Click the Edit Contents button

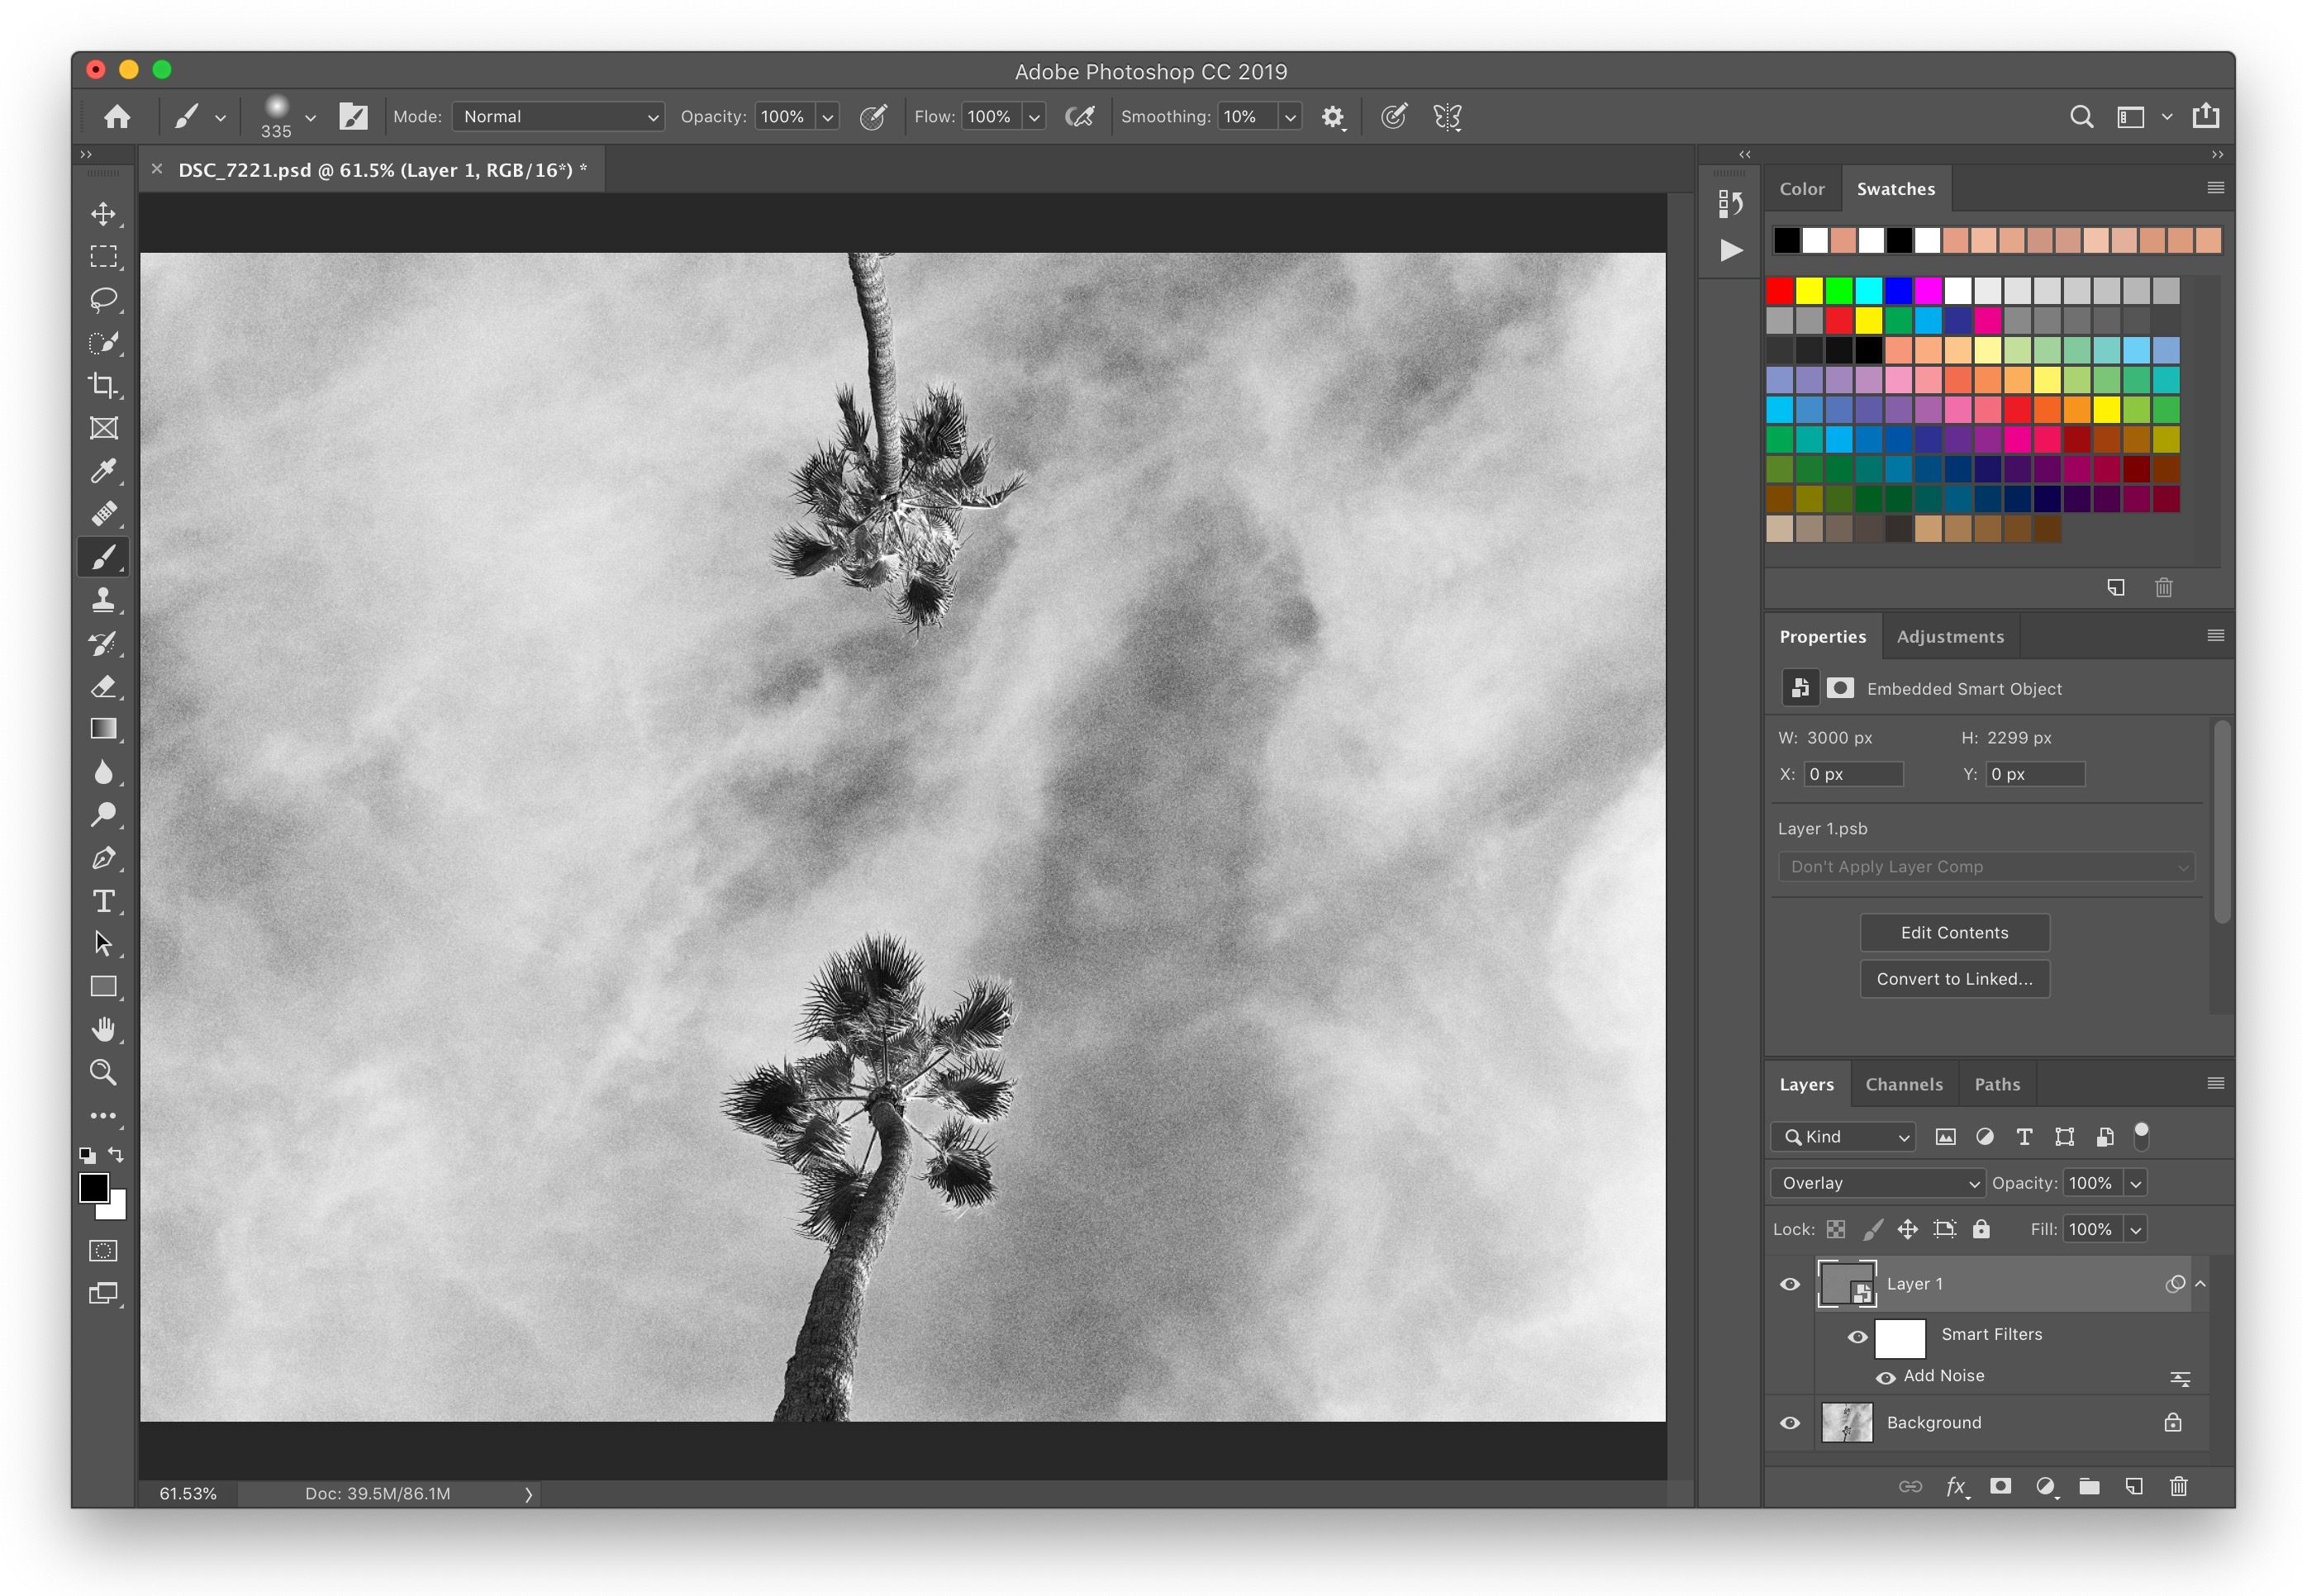click(x=1954, y=932)
